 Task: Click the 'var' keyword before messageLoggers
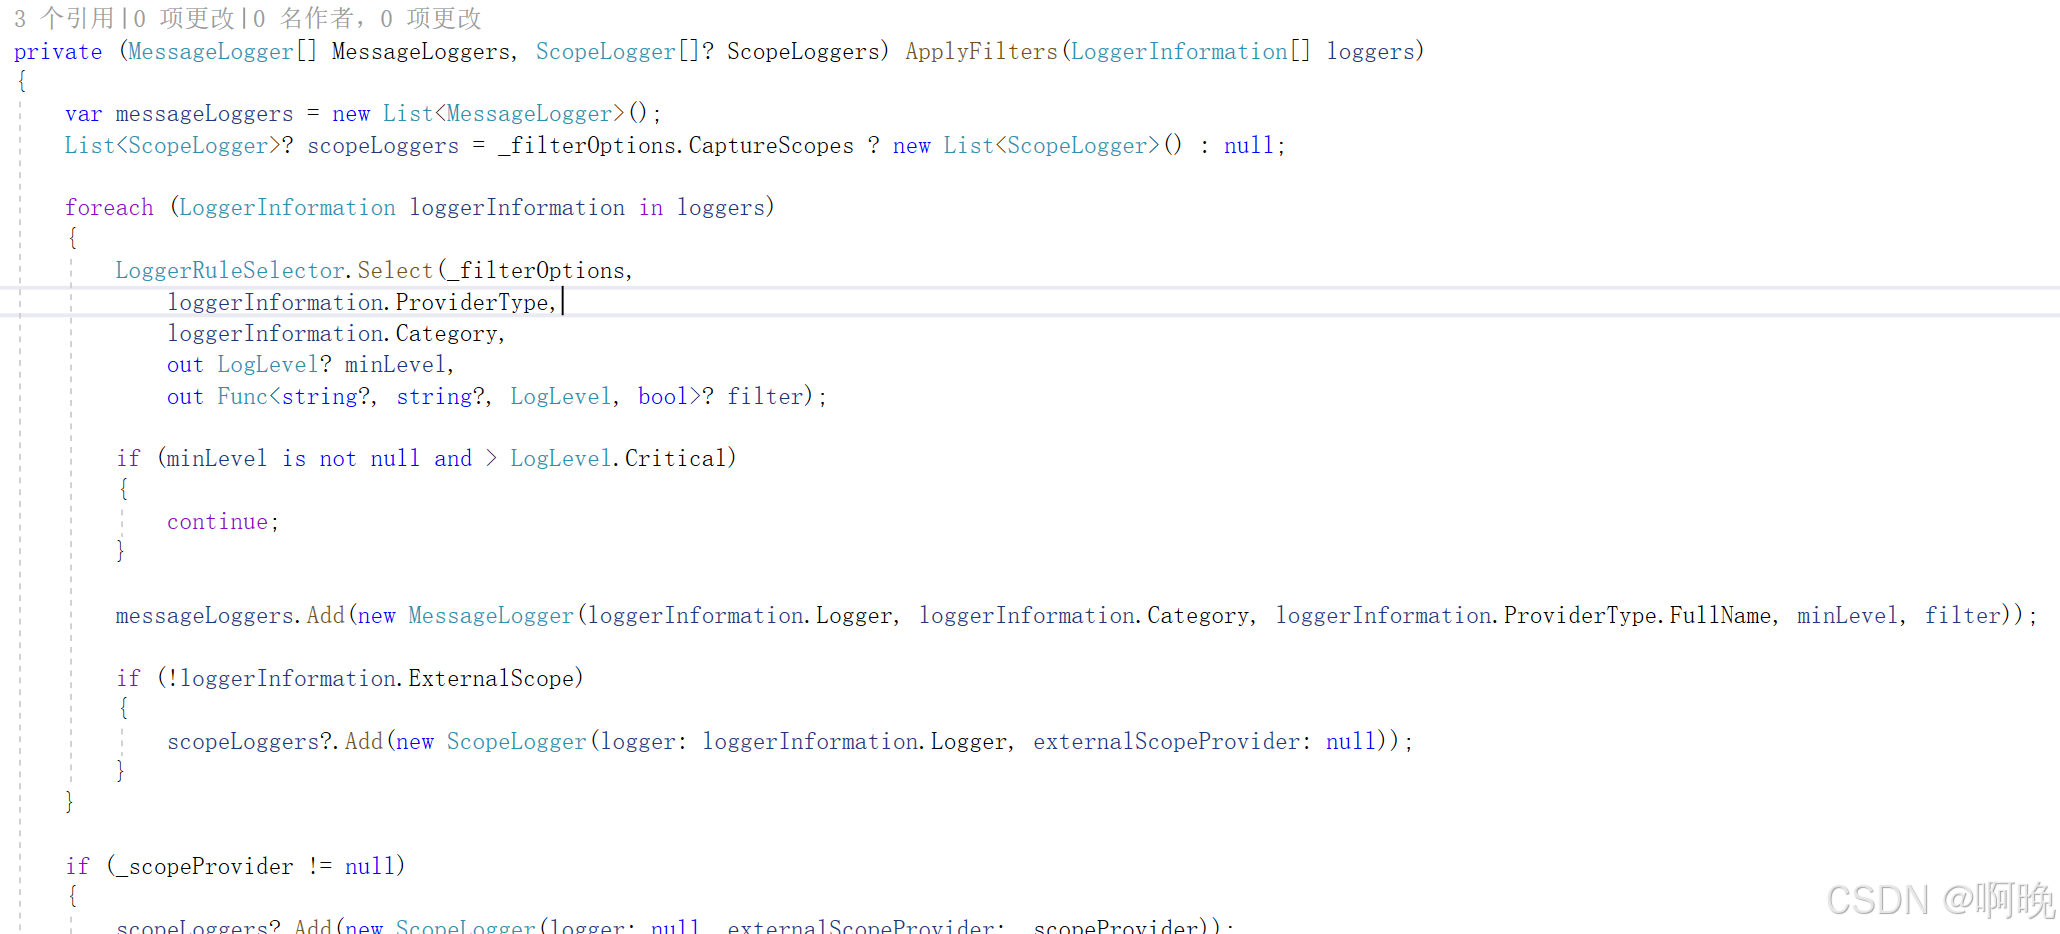[84, 114]
